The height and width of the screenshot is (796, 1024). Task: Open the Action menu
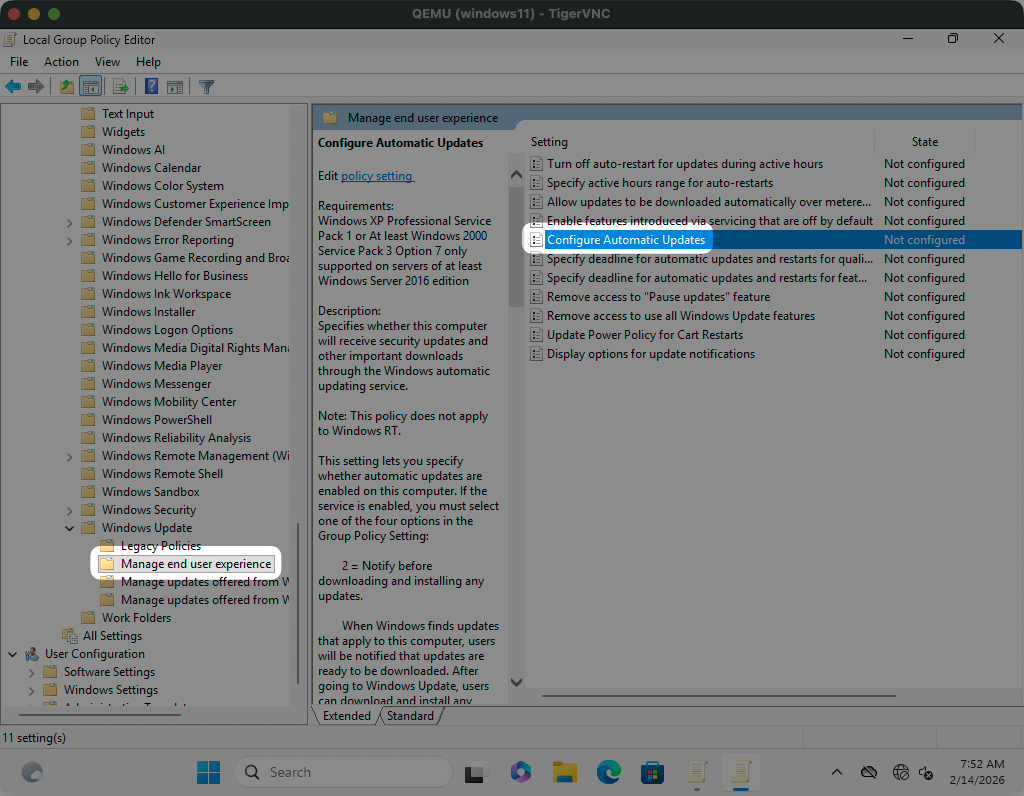(61, 62)
